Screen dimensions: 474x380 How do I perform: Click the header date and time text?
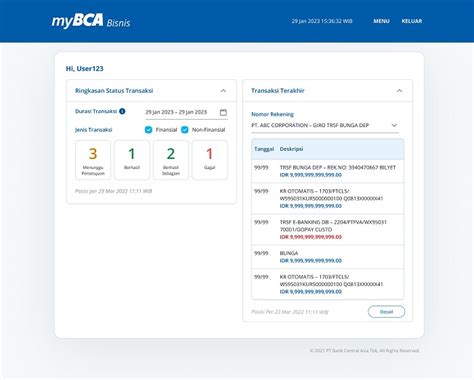[322, 21]
